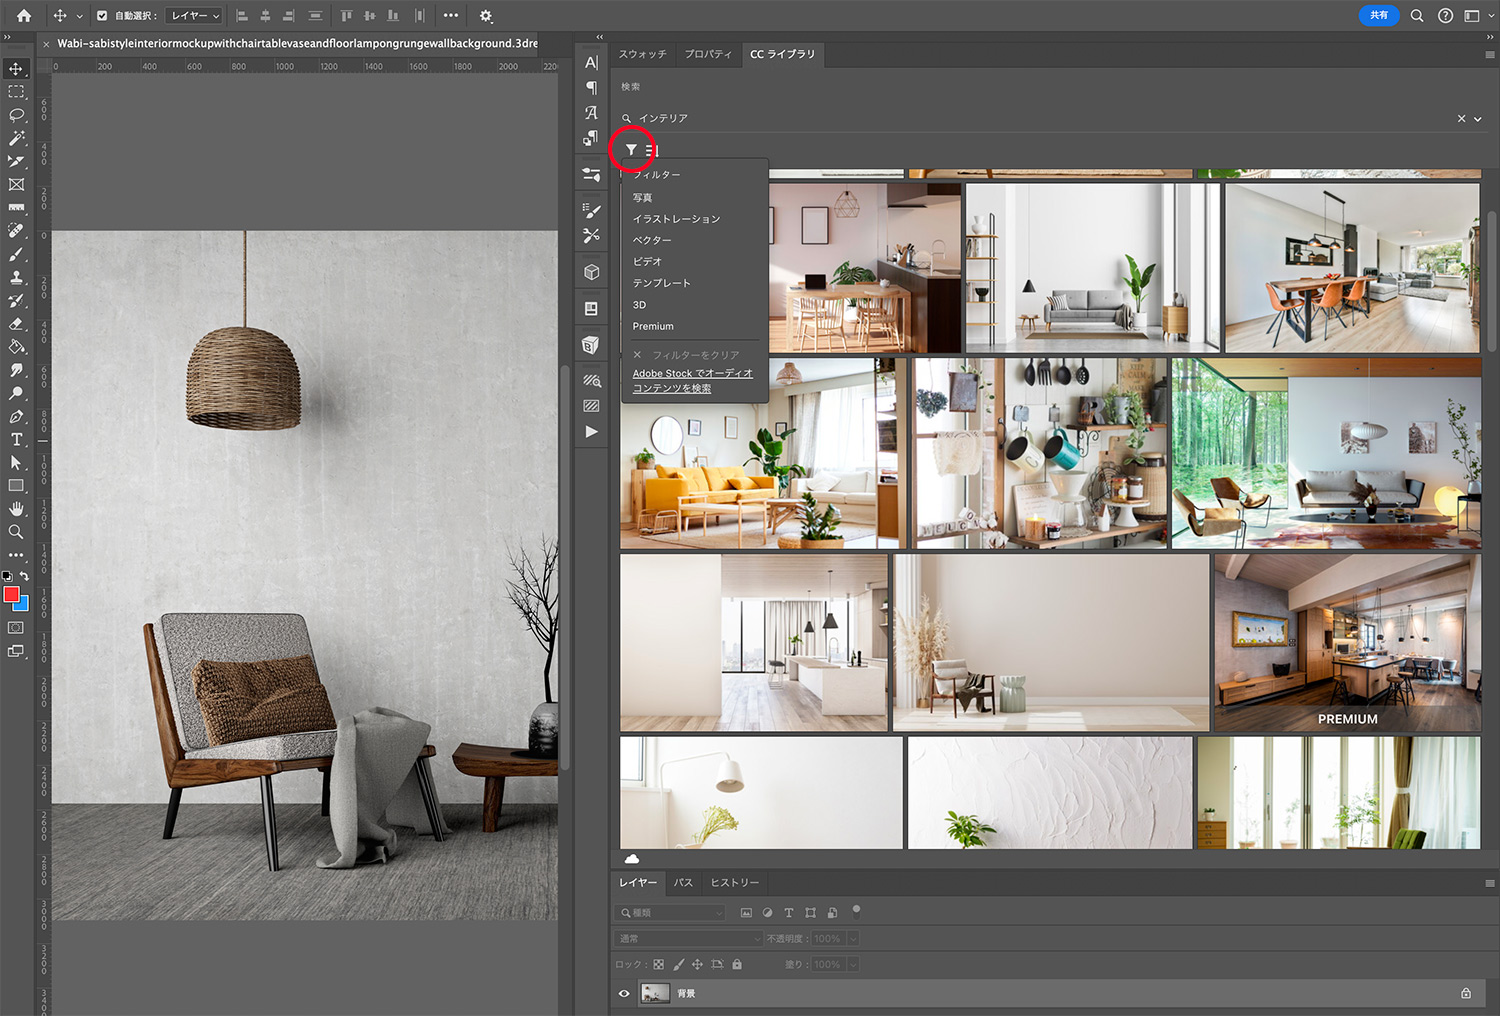This screenshot has height=1016, width=1500.
Task: Switch to the パス tab
Action: 683,882
